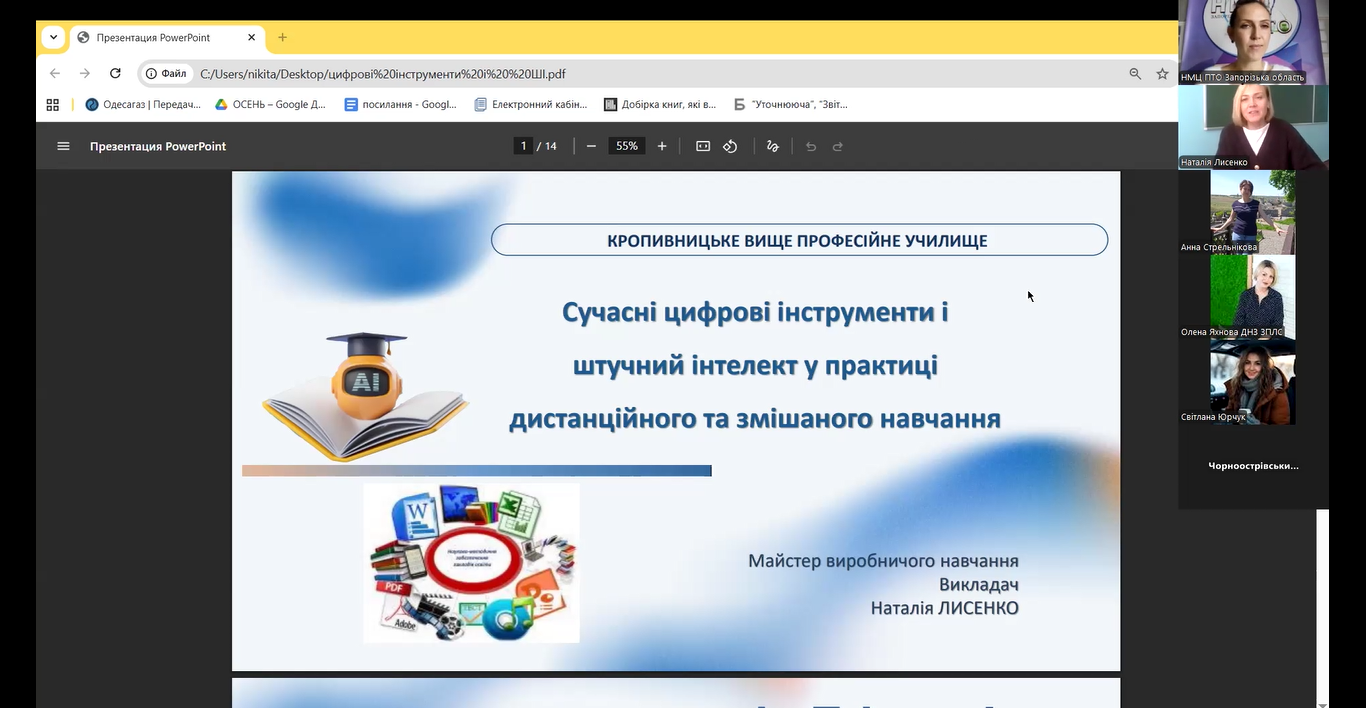
Task: Reload the page in the browser
Action: click(115, 73)
